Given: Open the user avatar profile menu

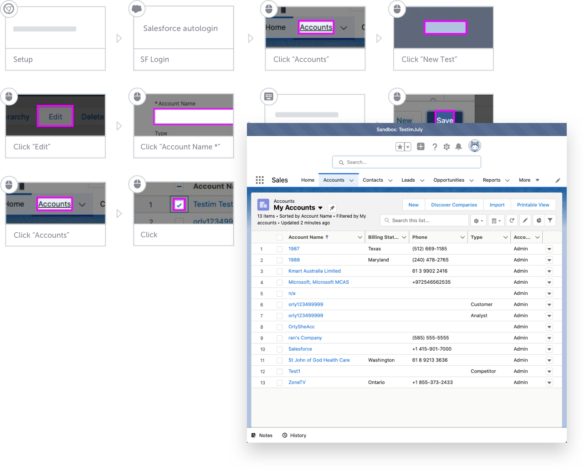Looking at the screenshot, I should [475, 146].
